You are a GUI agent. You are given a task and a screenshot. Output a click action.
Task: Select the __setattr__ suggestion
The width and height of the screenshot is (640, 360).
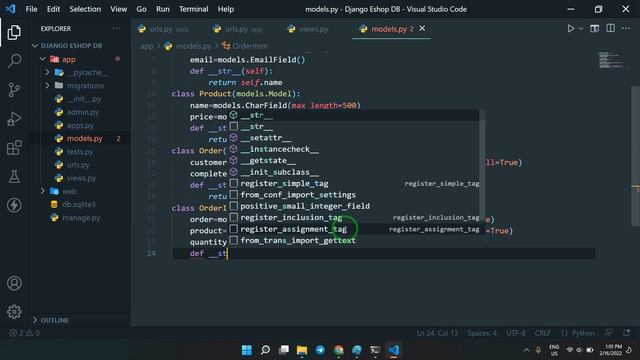tap(353, 138)
